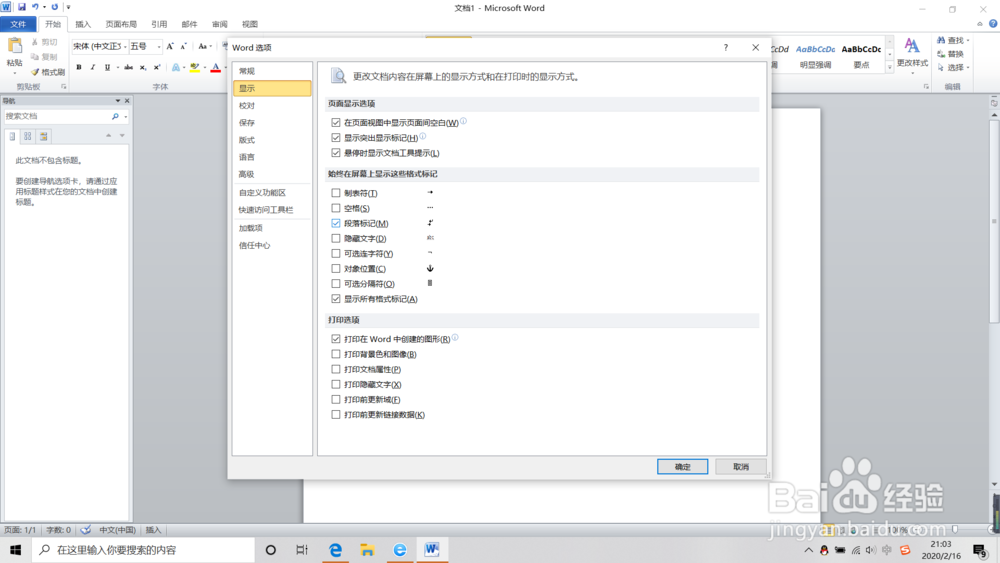The height and width of the screenshot is (563, 1000).
Task: Select Customize Ribbon (自定义功能区) option
Action: click(272, 193)
